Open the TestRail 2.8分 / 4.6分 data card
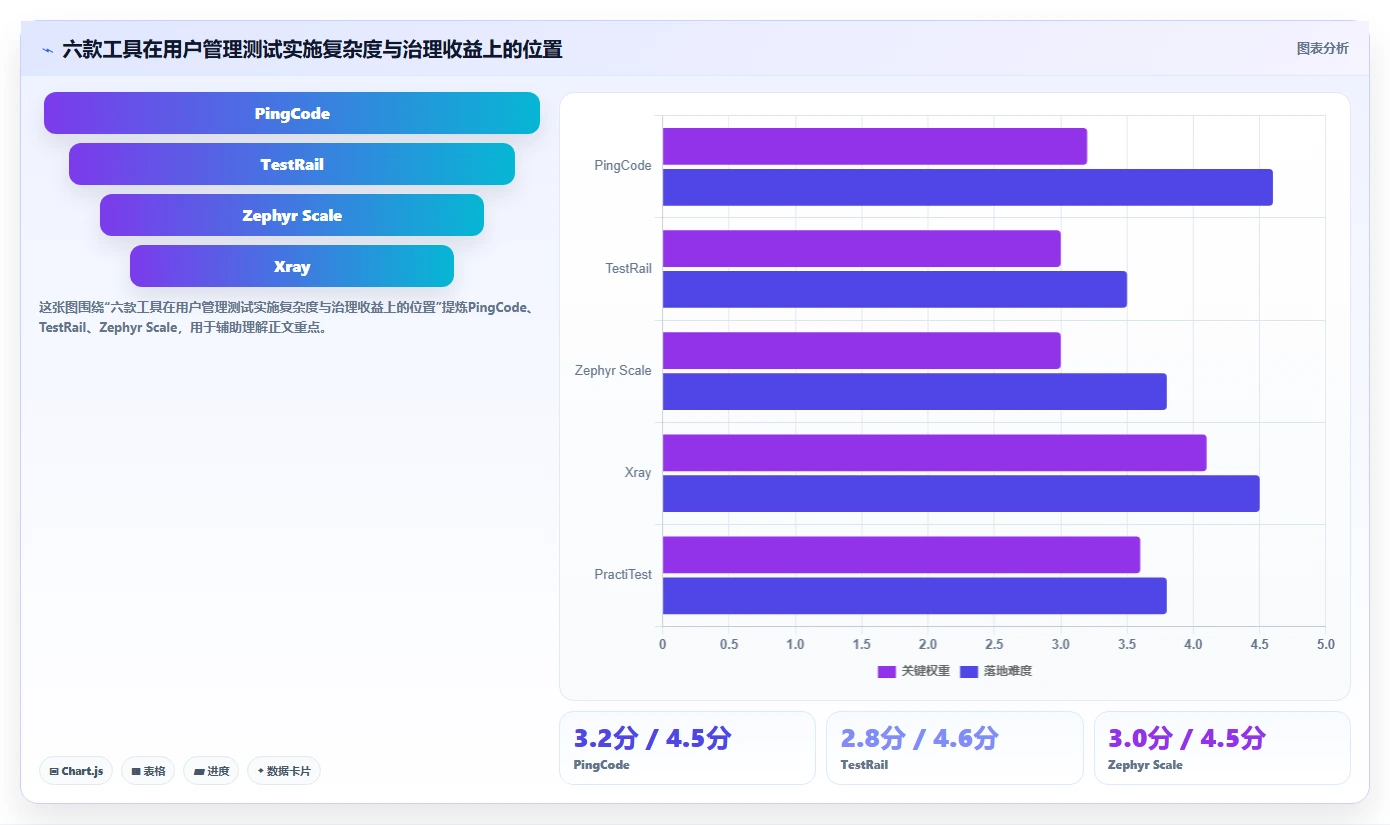1390x825 pixels. pyautogui.click(x=954, y=748)
